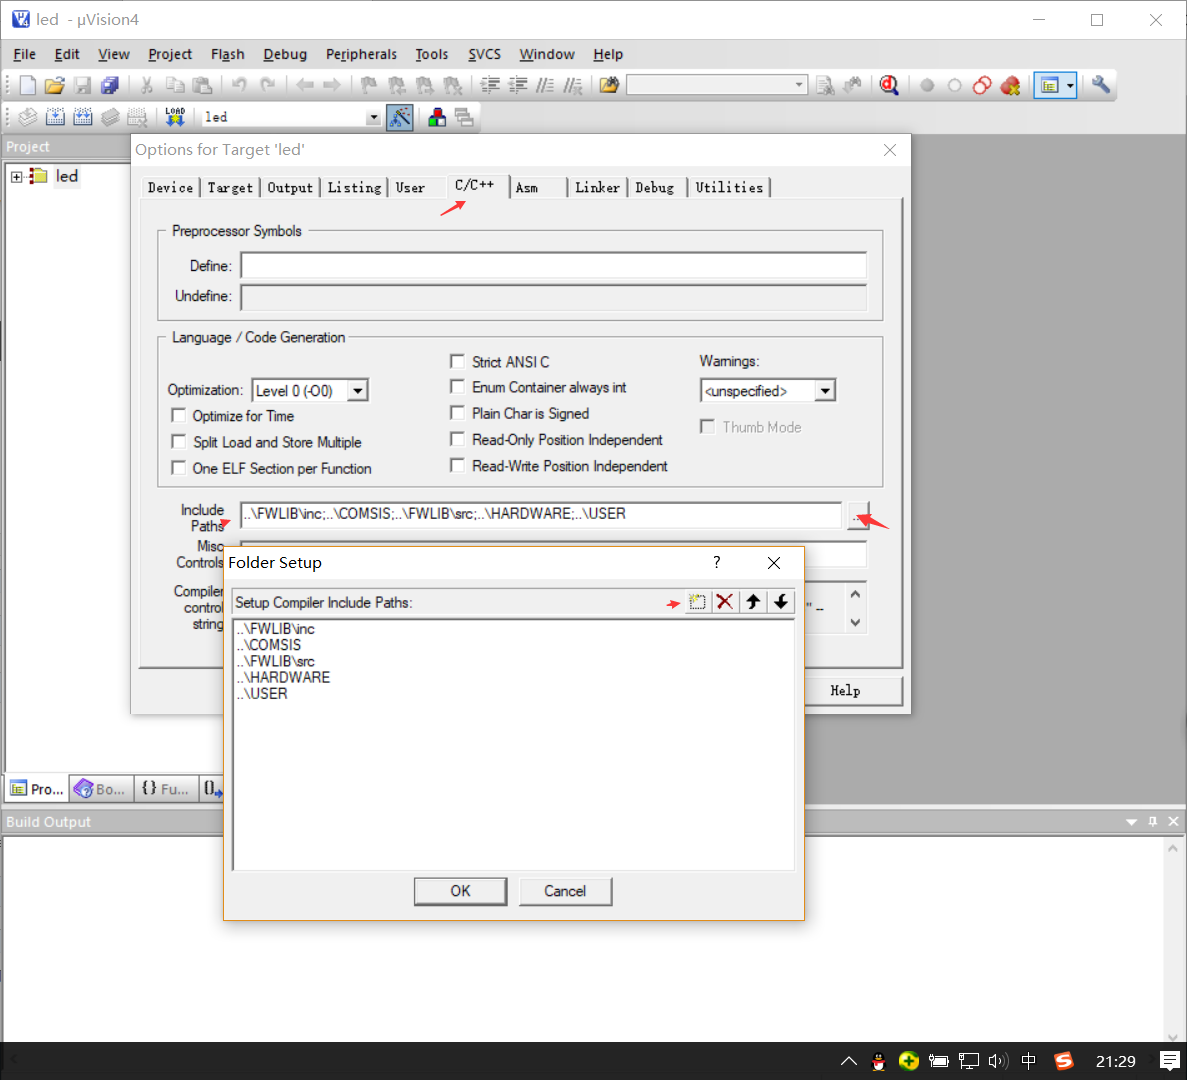Click the Save All toolbar icon
Image resolution: width=1187 pixels, height=1080 pixels.
click(110, 86)
